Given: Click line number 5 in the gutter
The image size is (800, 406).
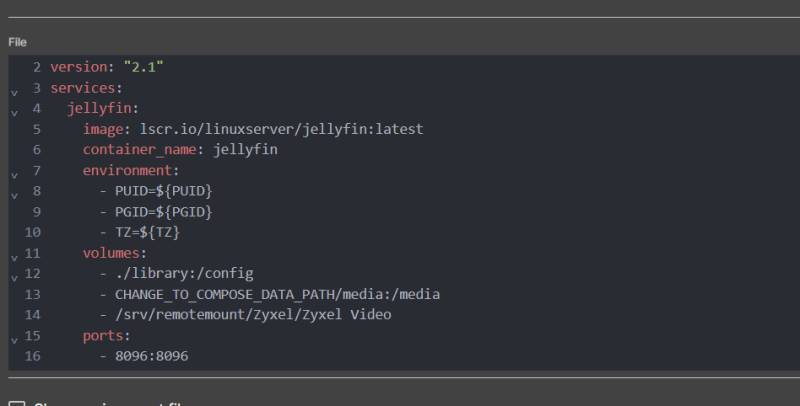Looking at the screenshot, I should point(36,129).
